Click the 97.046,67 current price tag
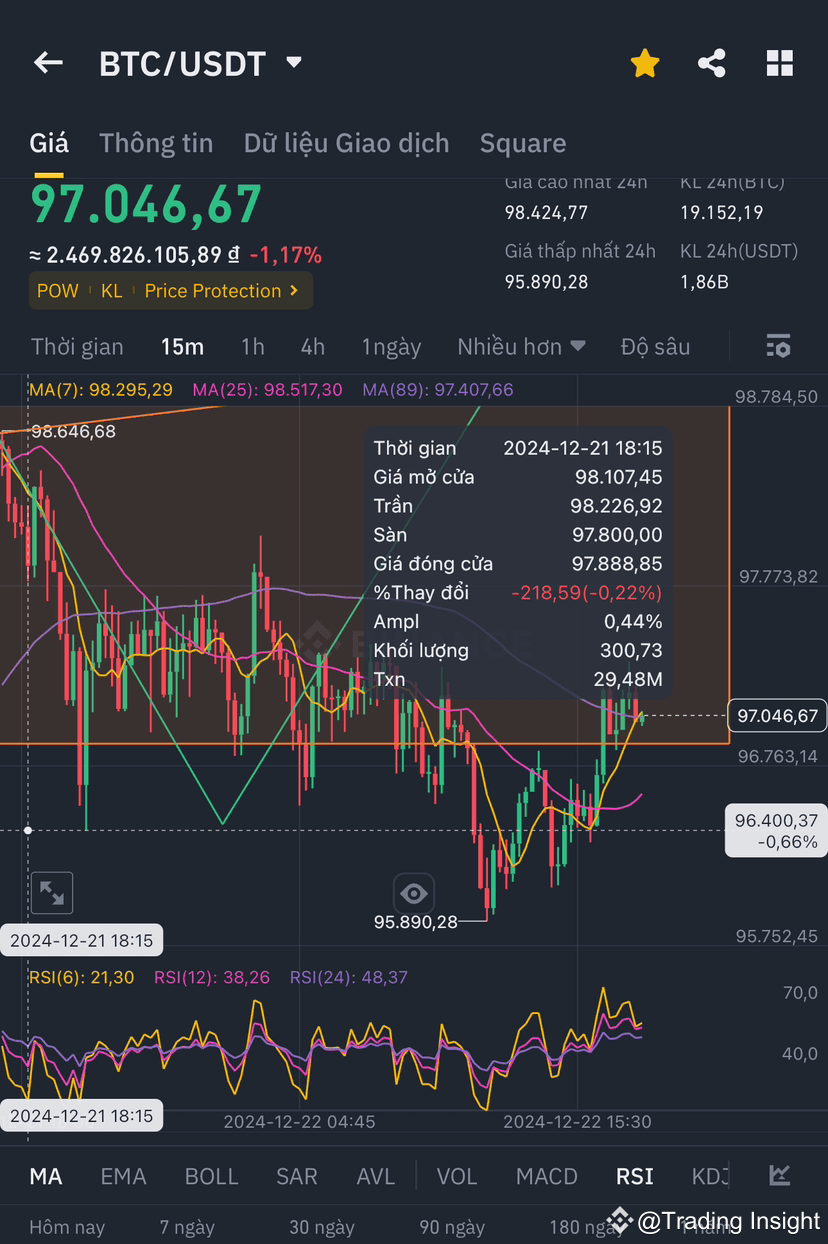This screenshot has width=828, height=1244. [x=778, y=715]
